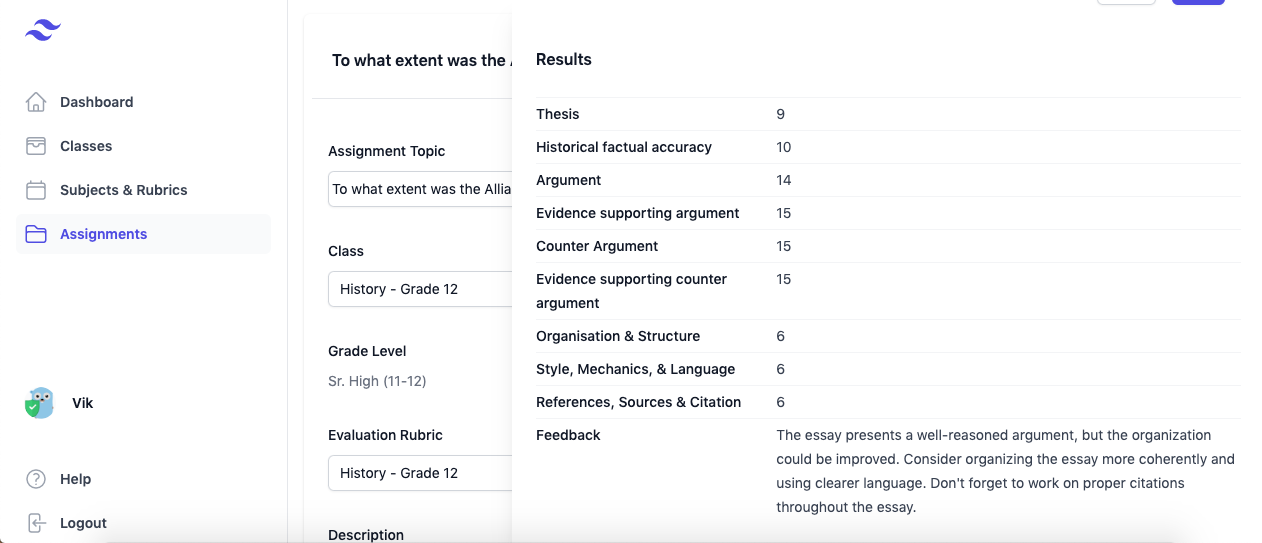
Task: Navigate to Subjects & Rubrics
Action: pos(123,190)
